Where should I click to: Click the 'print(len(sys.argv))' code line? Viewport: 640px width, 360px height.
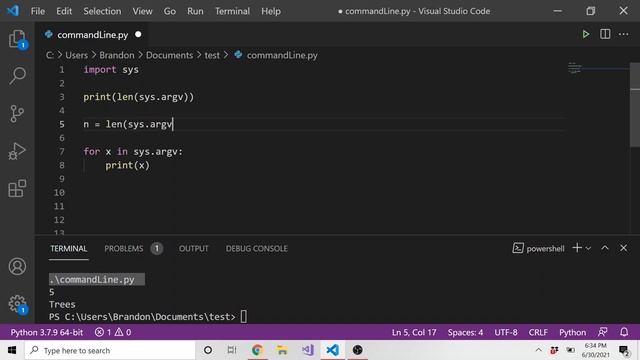coord(138,97)
